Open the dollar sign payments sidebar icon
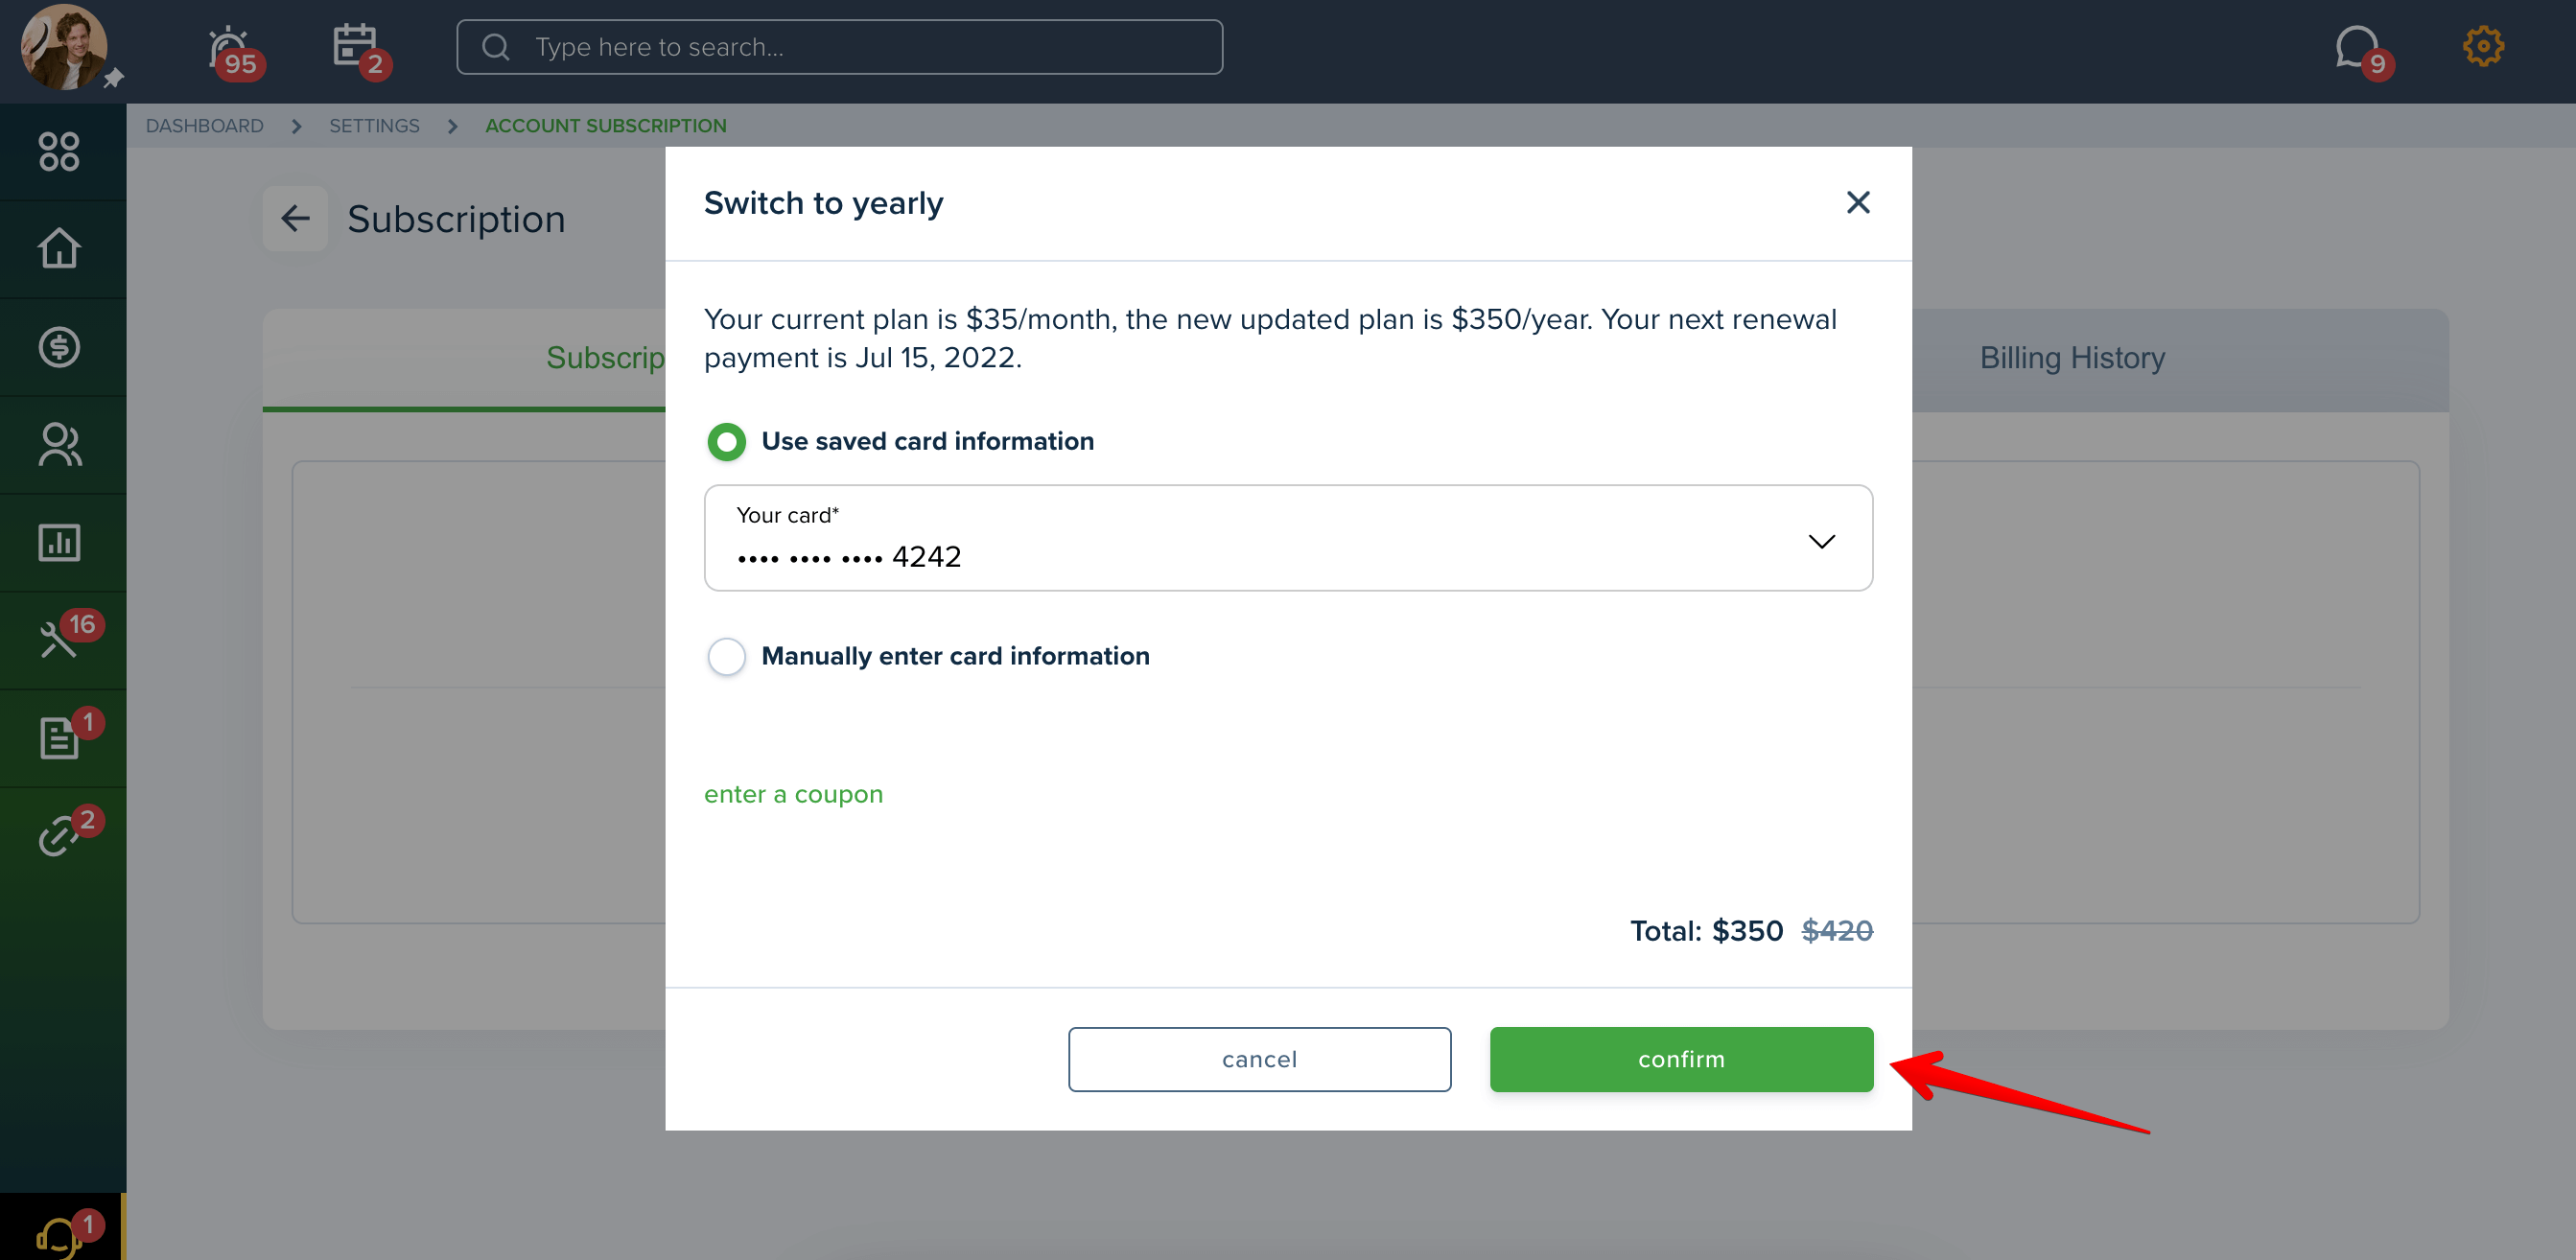 coord(59,346)
